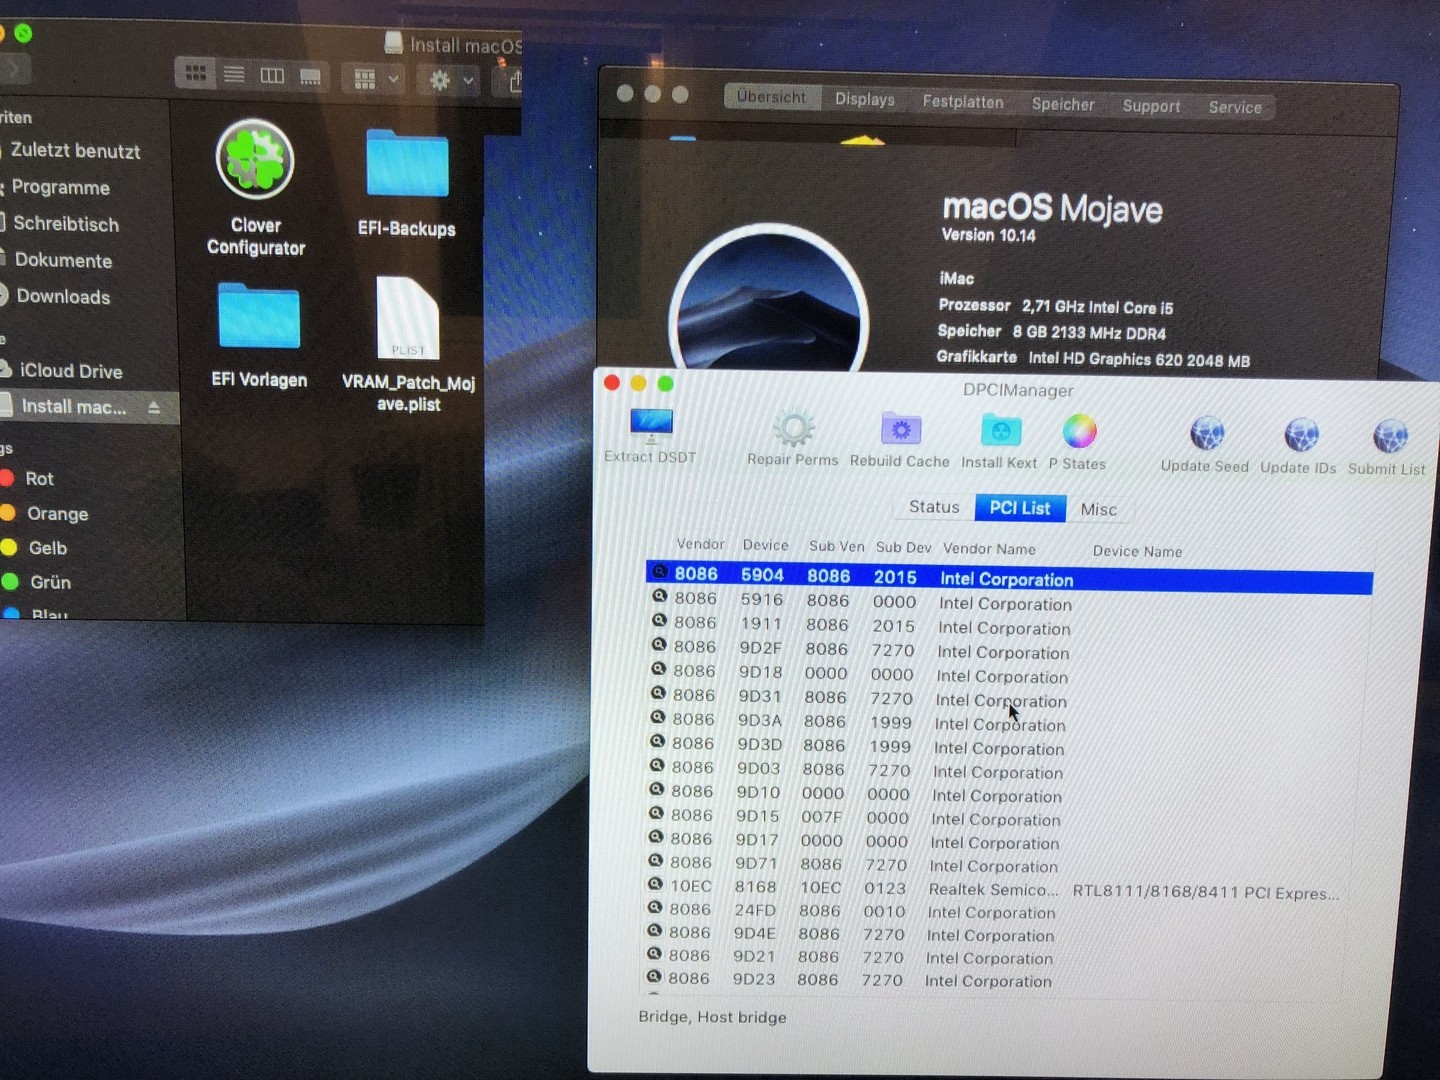Screen dimensions: 1440x1080
Task: Open iCloud Drive in Finder sidebar
Action: [x=71, y=371]
